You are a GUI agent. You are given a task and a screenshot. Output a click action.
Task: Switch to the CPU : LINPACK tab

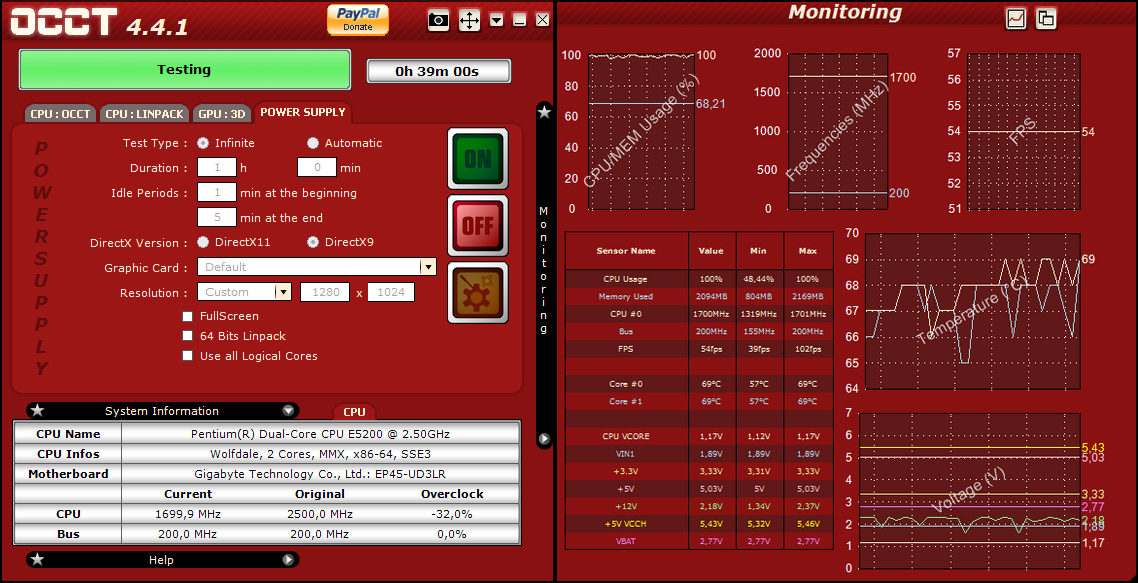pyautogui.click(x=145, y=114)
